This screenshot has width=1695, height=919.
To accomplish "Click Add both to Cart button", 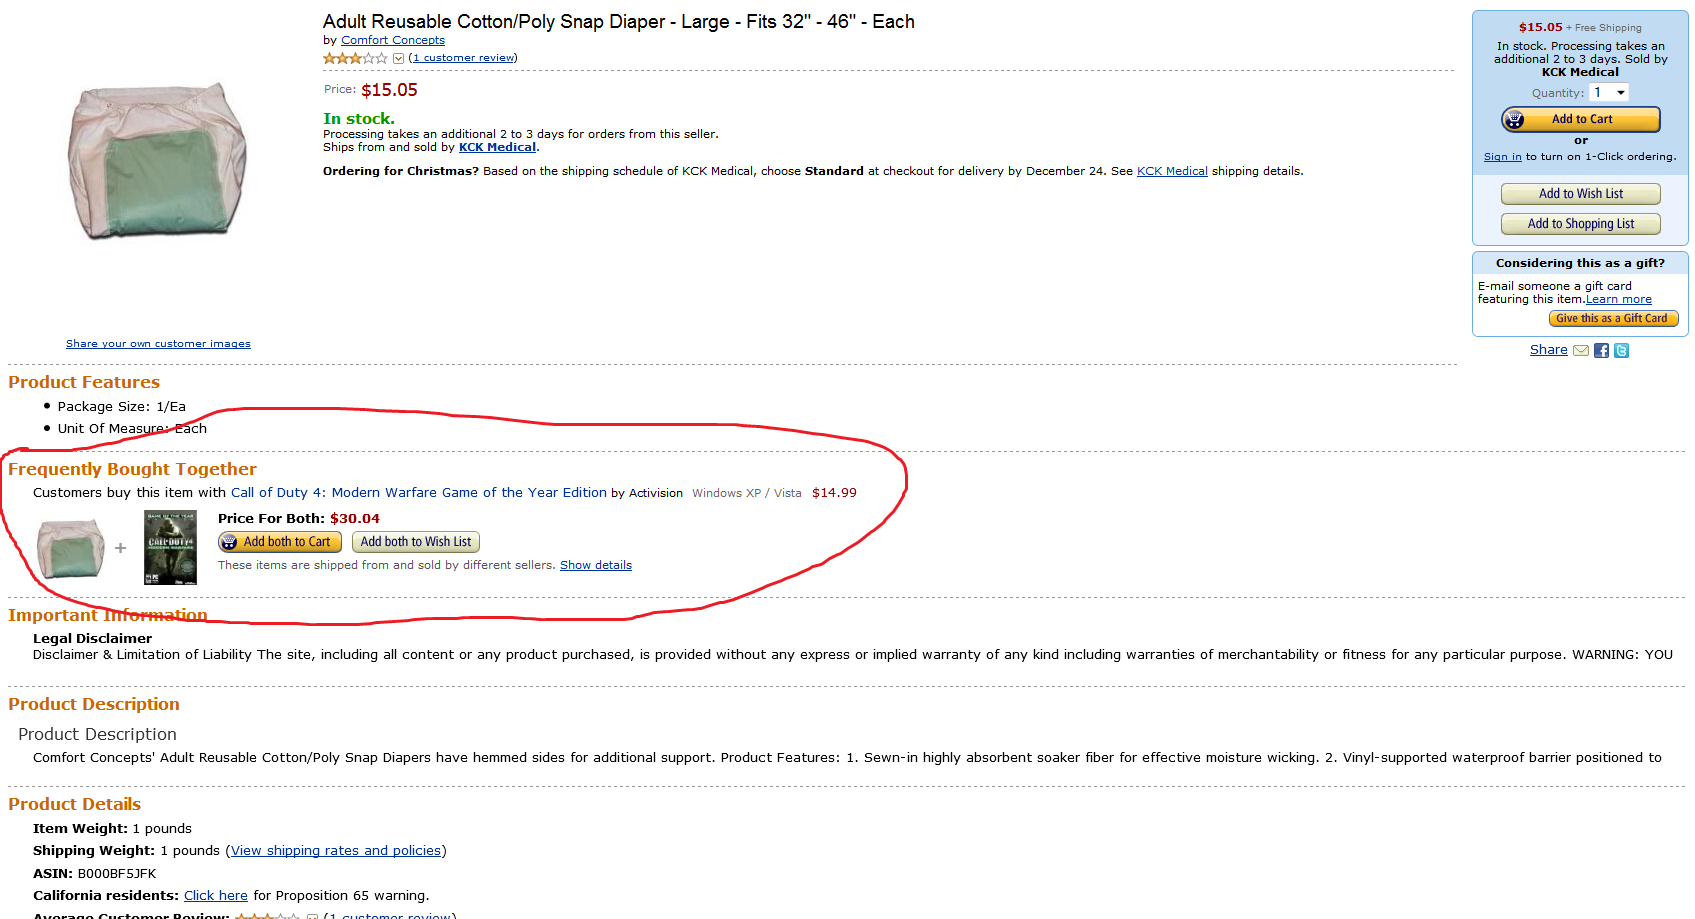I will 280,542.
